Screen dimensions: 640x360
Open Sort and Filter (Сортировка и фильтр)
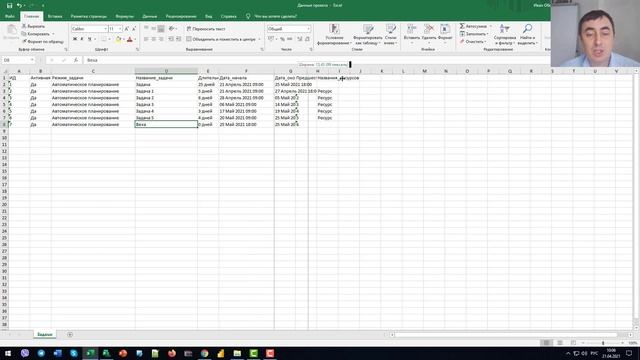pos(504,34)
